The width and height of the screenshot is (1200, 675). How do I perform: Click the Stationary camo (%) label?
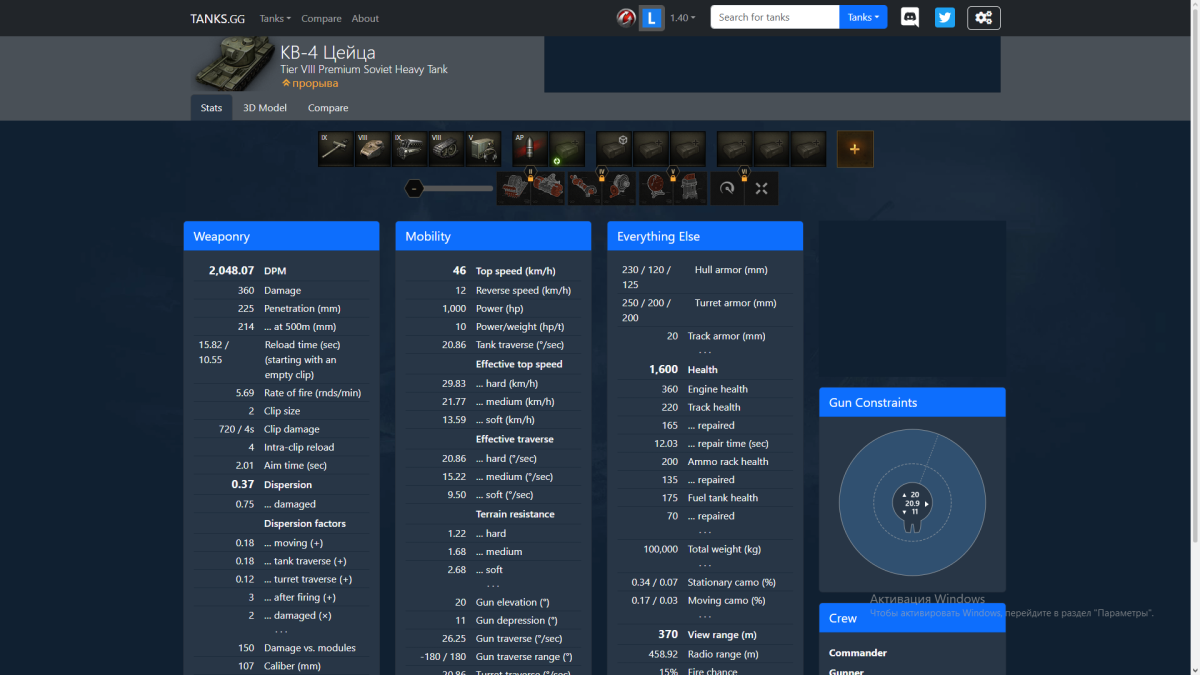pyautogui.click(x=731, y=582)
